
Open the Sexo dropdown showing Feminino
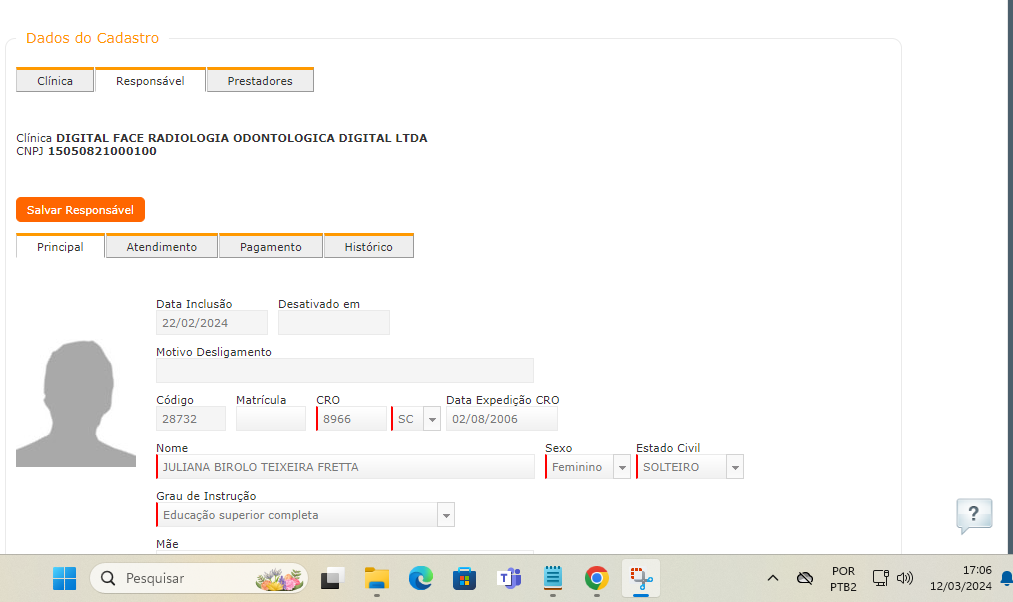[x=621, y=467]
